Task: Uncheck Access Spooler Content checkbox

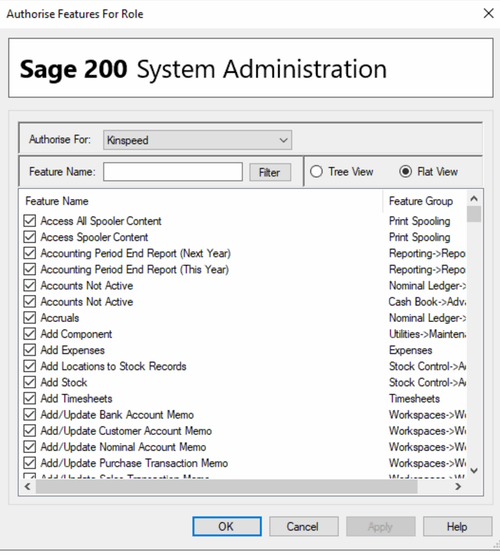Action: pos(30,237)
